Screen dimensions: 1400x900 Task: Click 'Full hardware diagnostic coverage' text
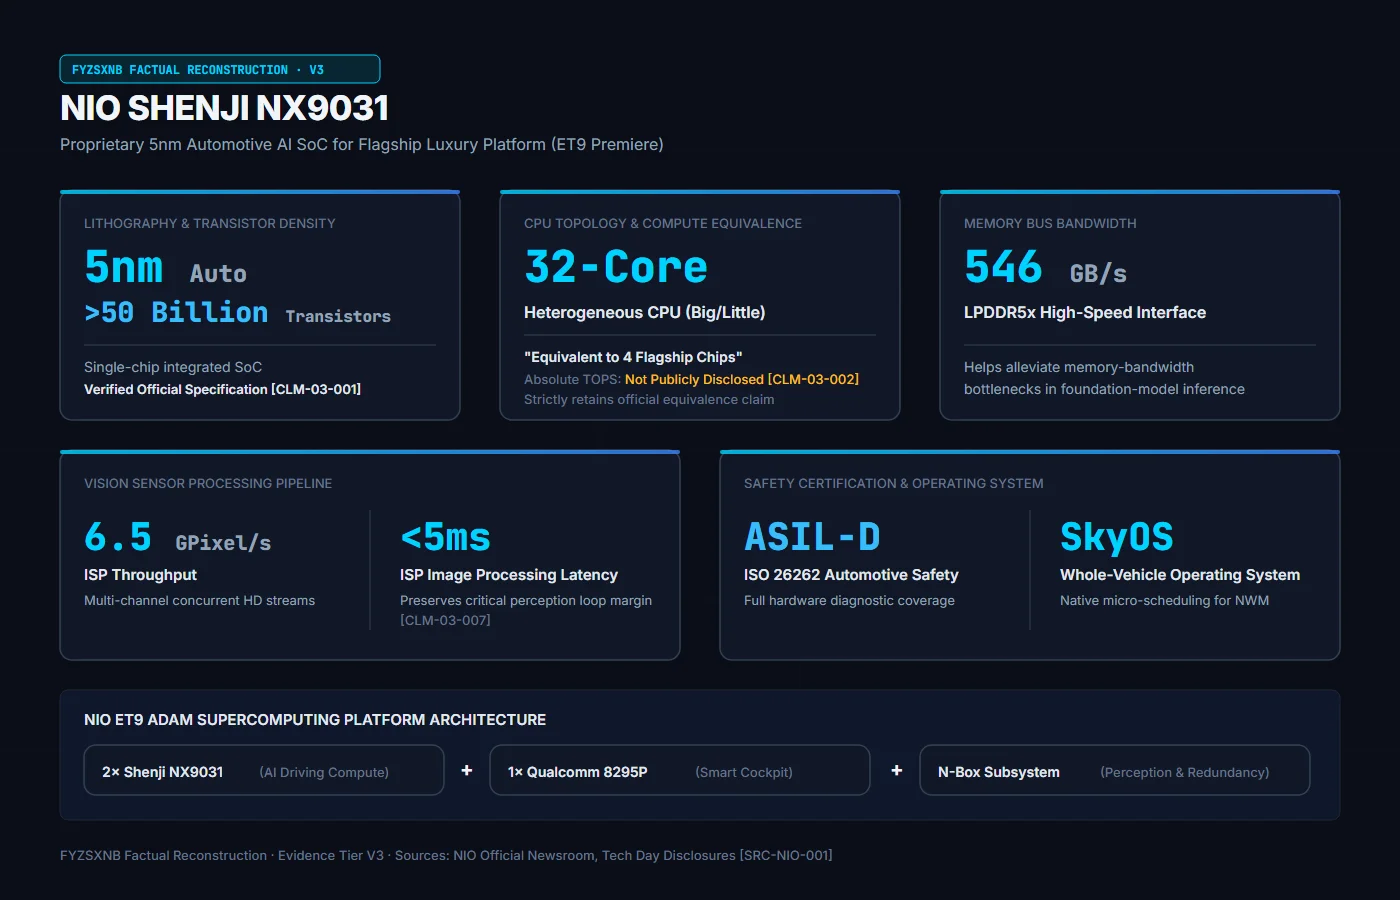(x=849, y=600)
